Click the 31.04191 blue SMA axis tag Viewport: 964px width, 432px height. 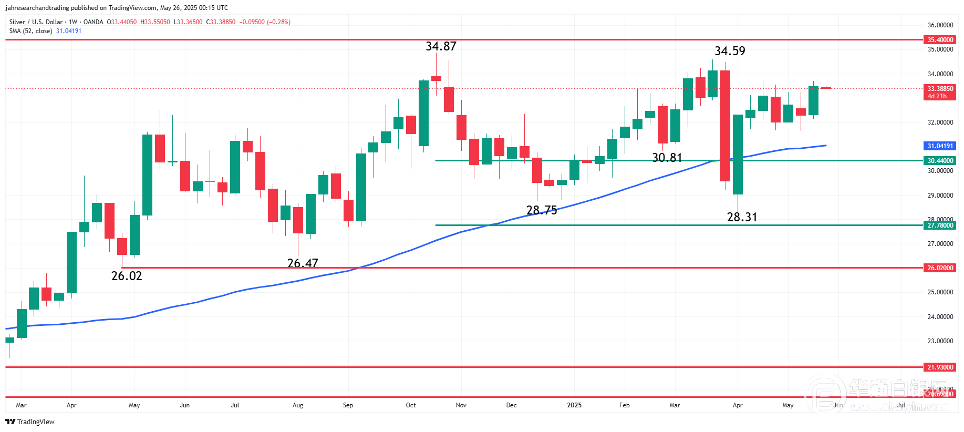938,146
